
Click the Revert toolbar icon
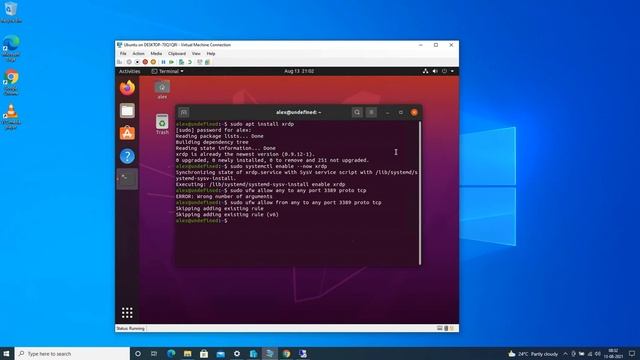[x=190, y=62]
